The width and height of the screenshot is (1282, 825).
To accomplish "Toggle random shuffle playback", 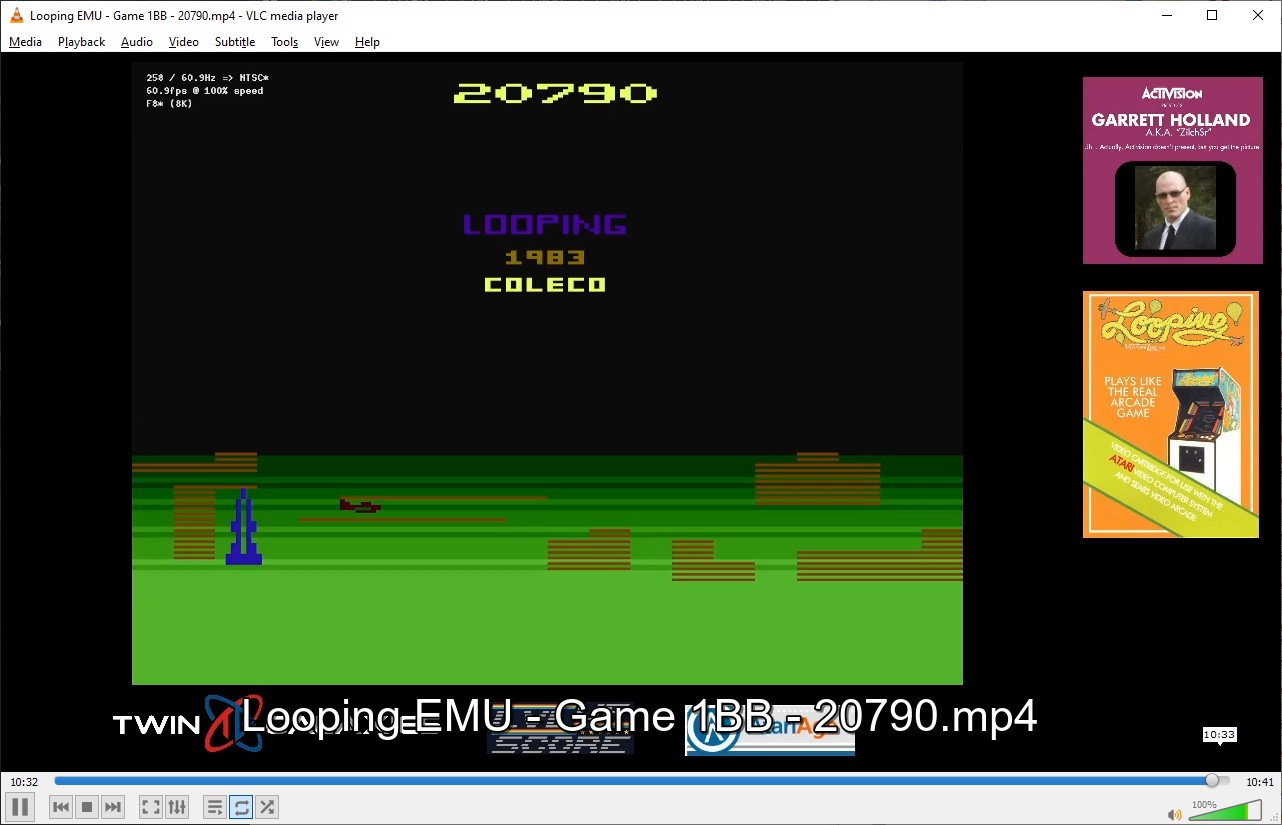I will point(267,807).
